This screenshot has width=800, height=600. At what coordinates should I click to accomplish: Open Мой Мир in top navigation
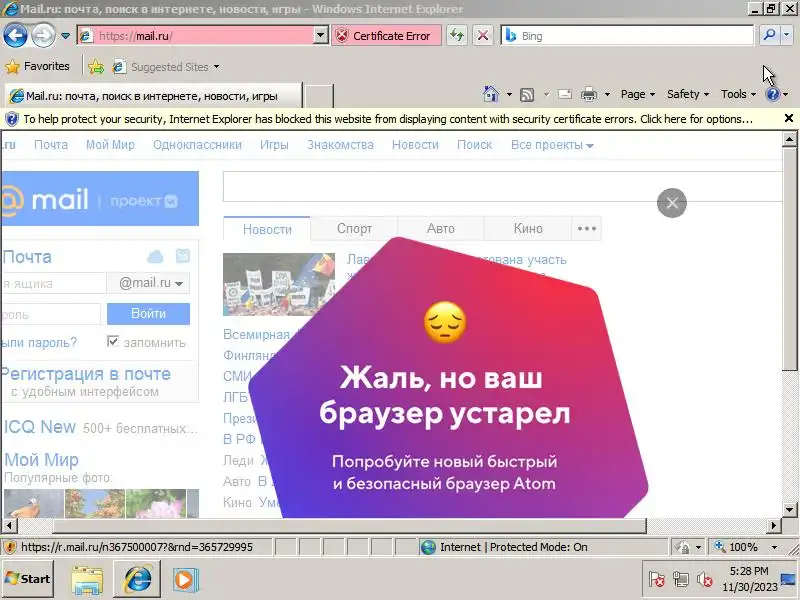pos(110,145)
